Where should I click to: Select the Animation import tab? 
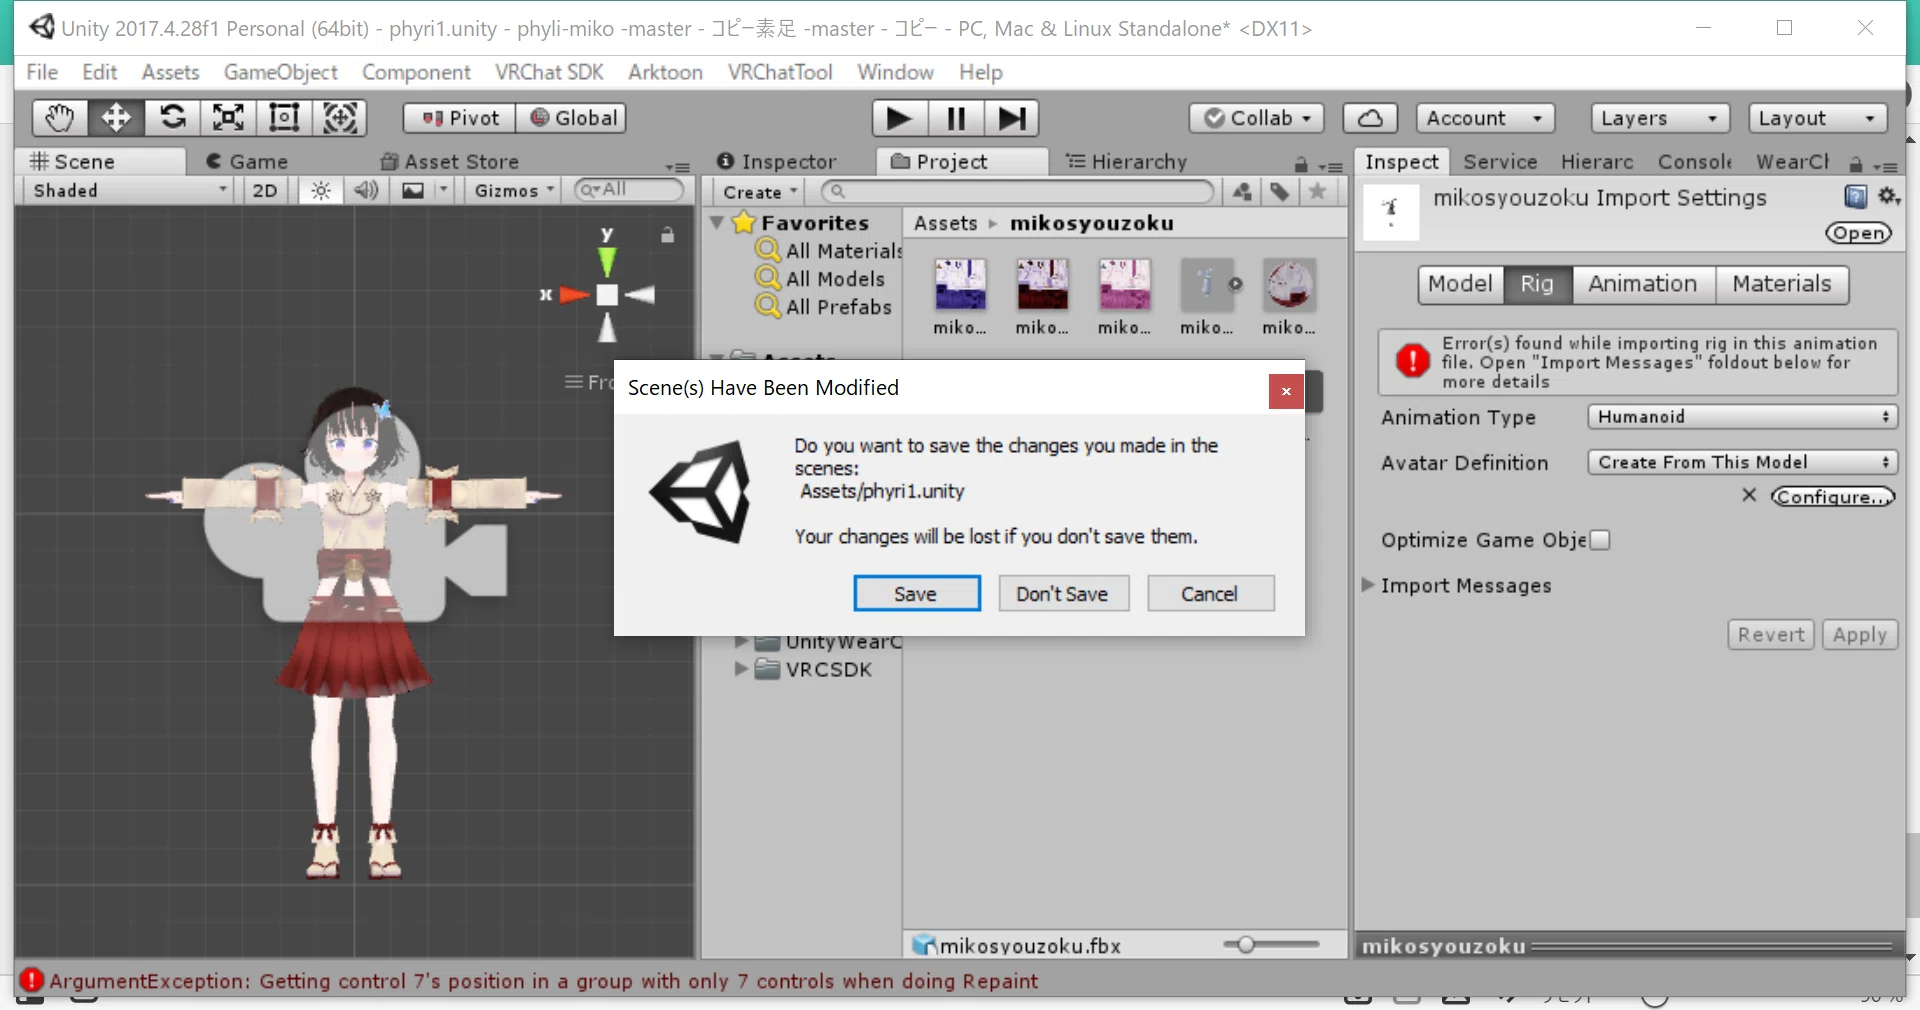pyautogui.click(x=1643, y=284)
